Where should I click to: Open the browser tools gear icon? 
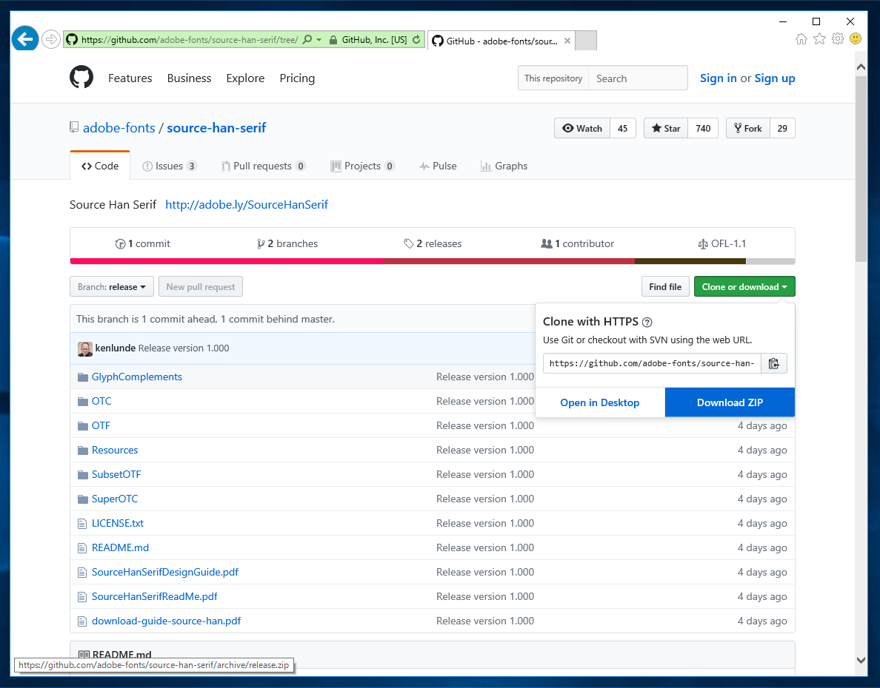tap(837, 39)
